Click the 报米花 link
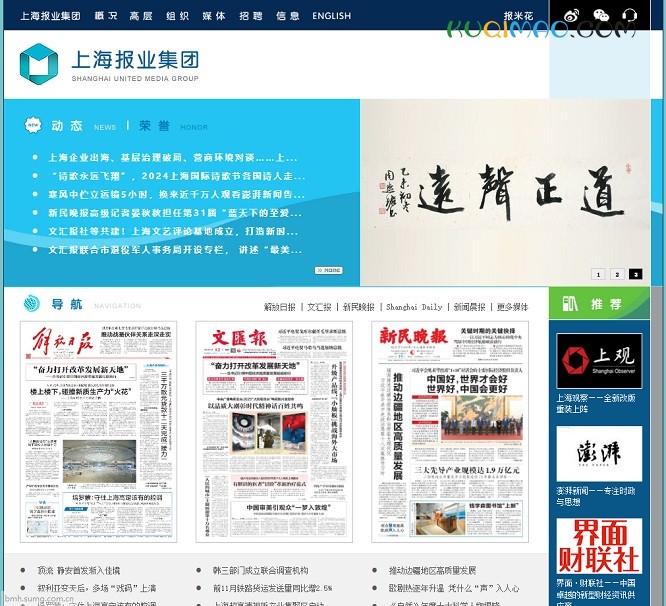The width and height of the screenshot is (666, 606). (x=518, y=16)
